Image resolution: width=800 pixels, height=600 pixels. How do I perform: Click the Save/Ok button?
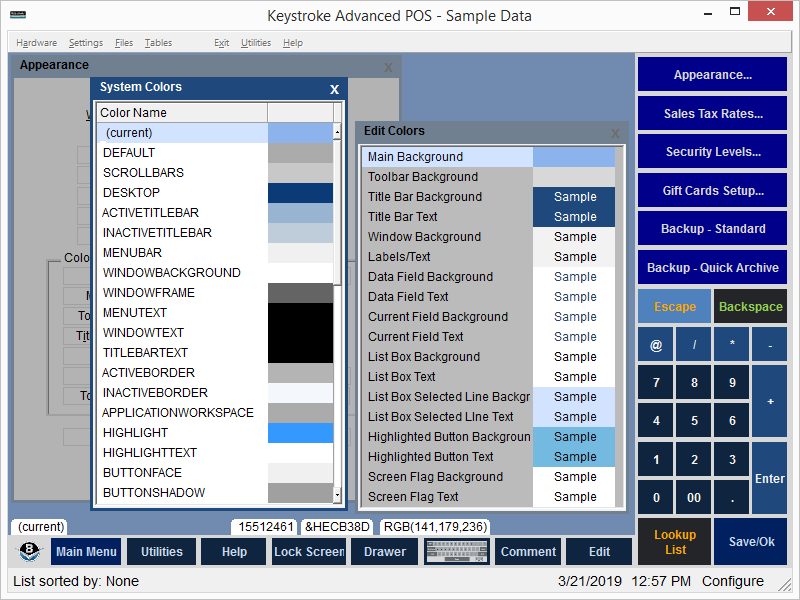pos(750,542)
